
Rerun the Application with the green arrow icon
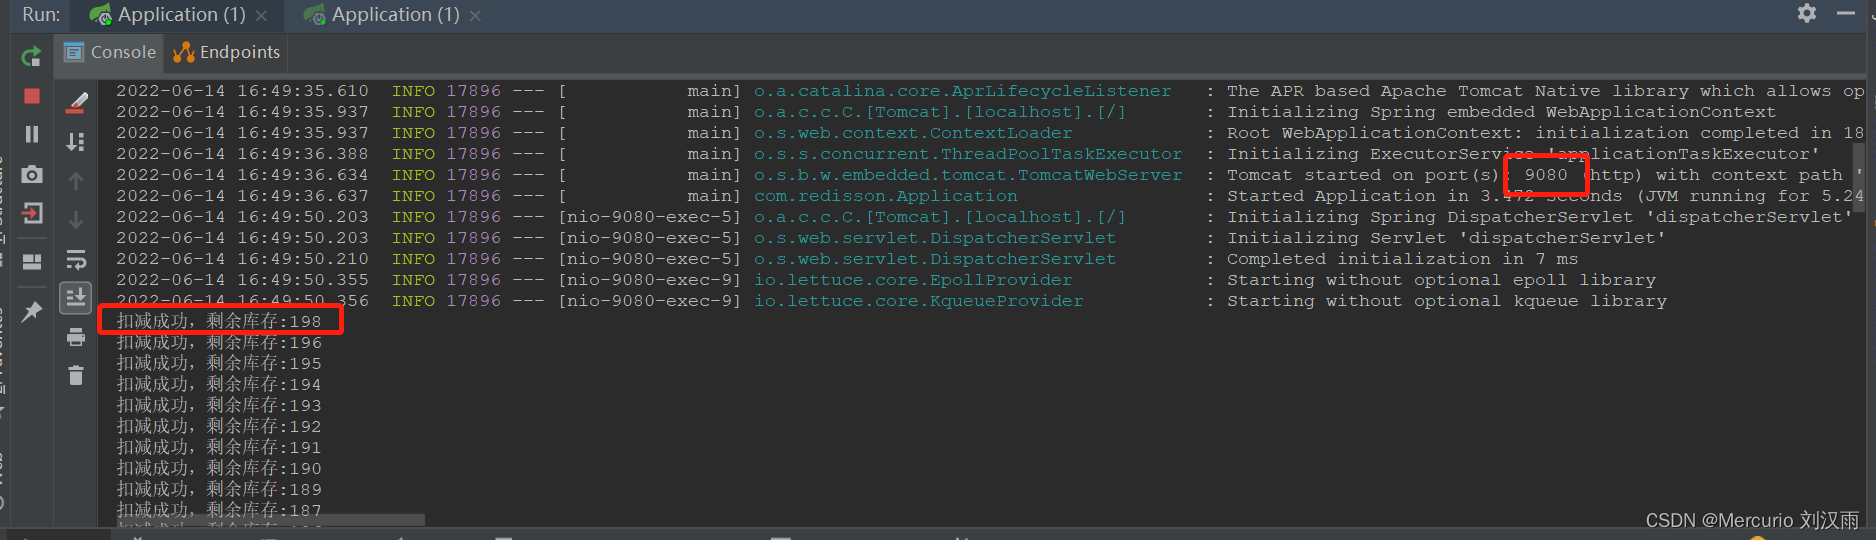pyautogui.click(x=32, y=57)
